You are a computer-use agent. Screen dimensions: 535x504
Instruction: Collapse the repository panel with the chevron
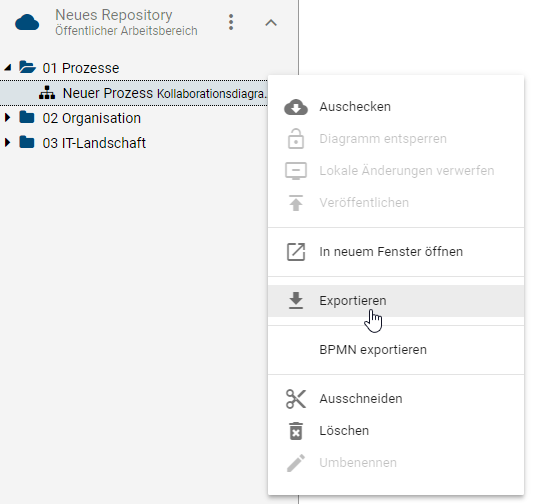coord(271,23)
